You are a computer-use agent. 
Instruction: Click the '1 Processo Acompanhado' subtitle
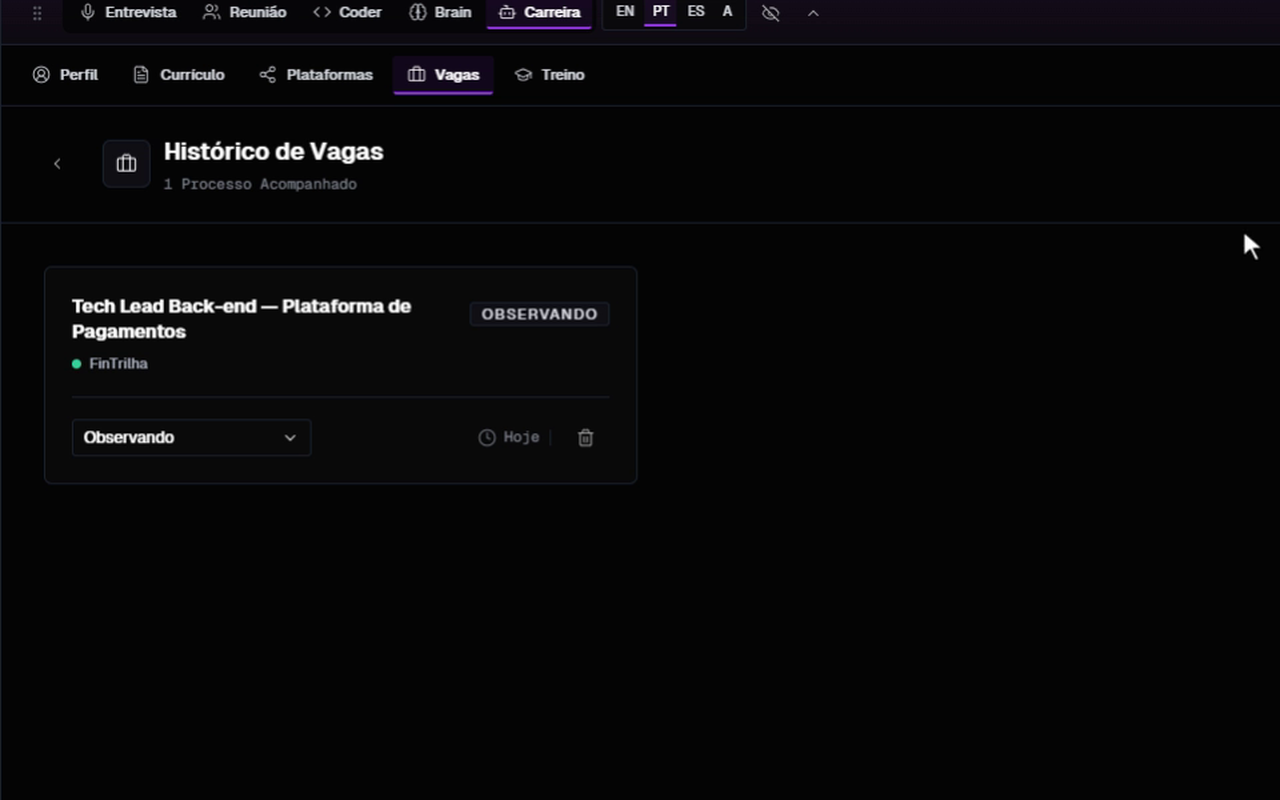point(260,185)
